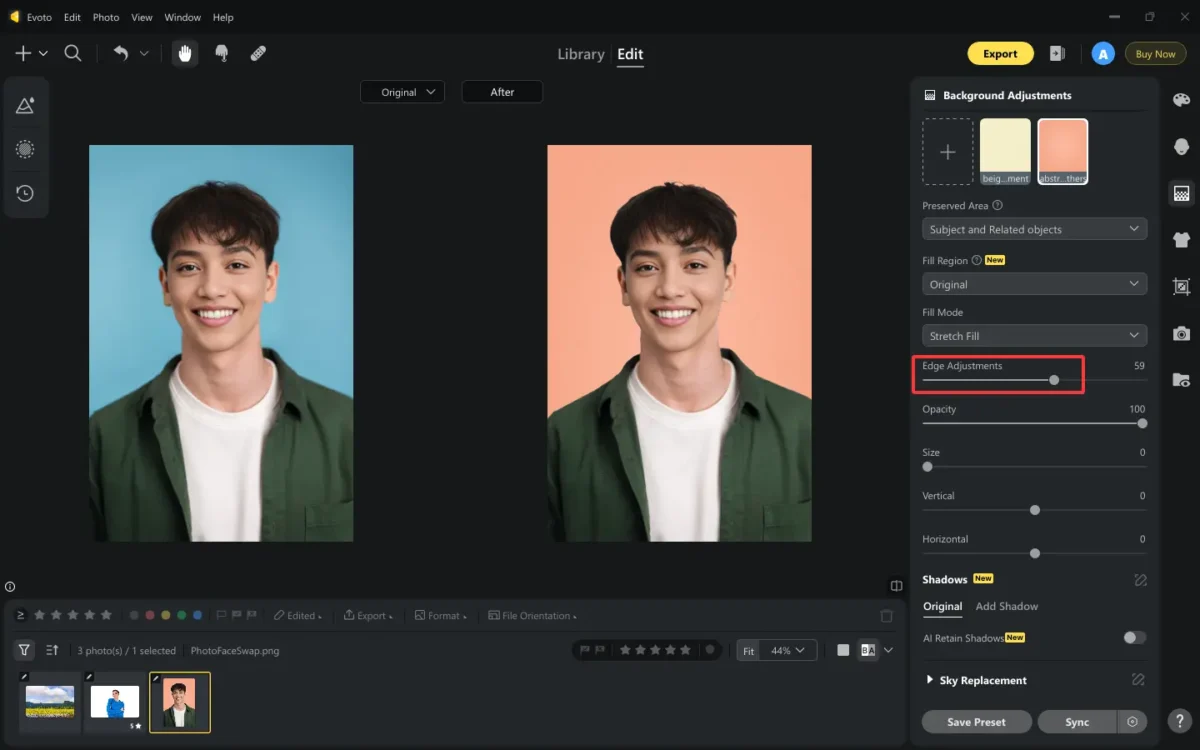
Task: Click the Sync button
Action: point(1077,721)
